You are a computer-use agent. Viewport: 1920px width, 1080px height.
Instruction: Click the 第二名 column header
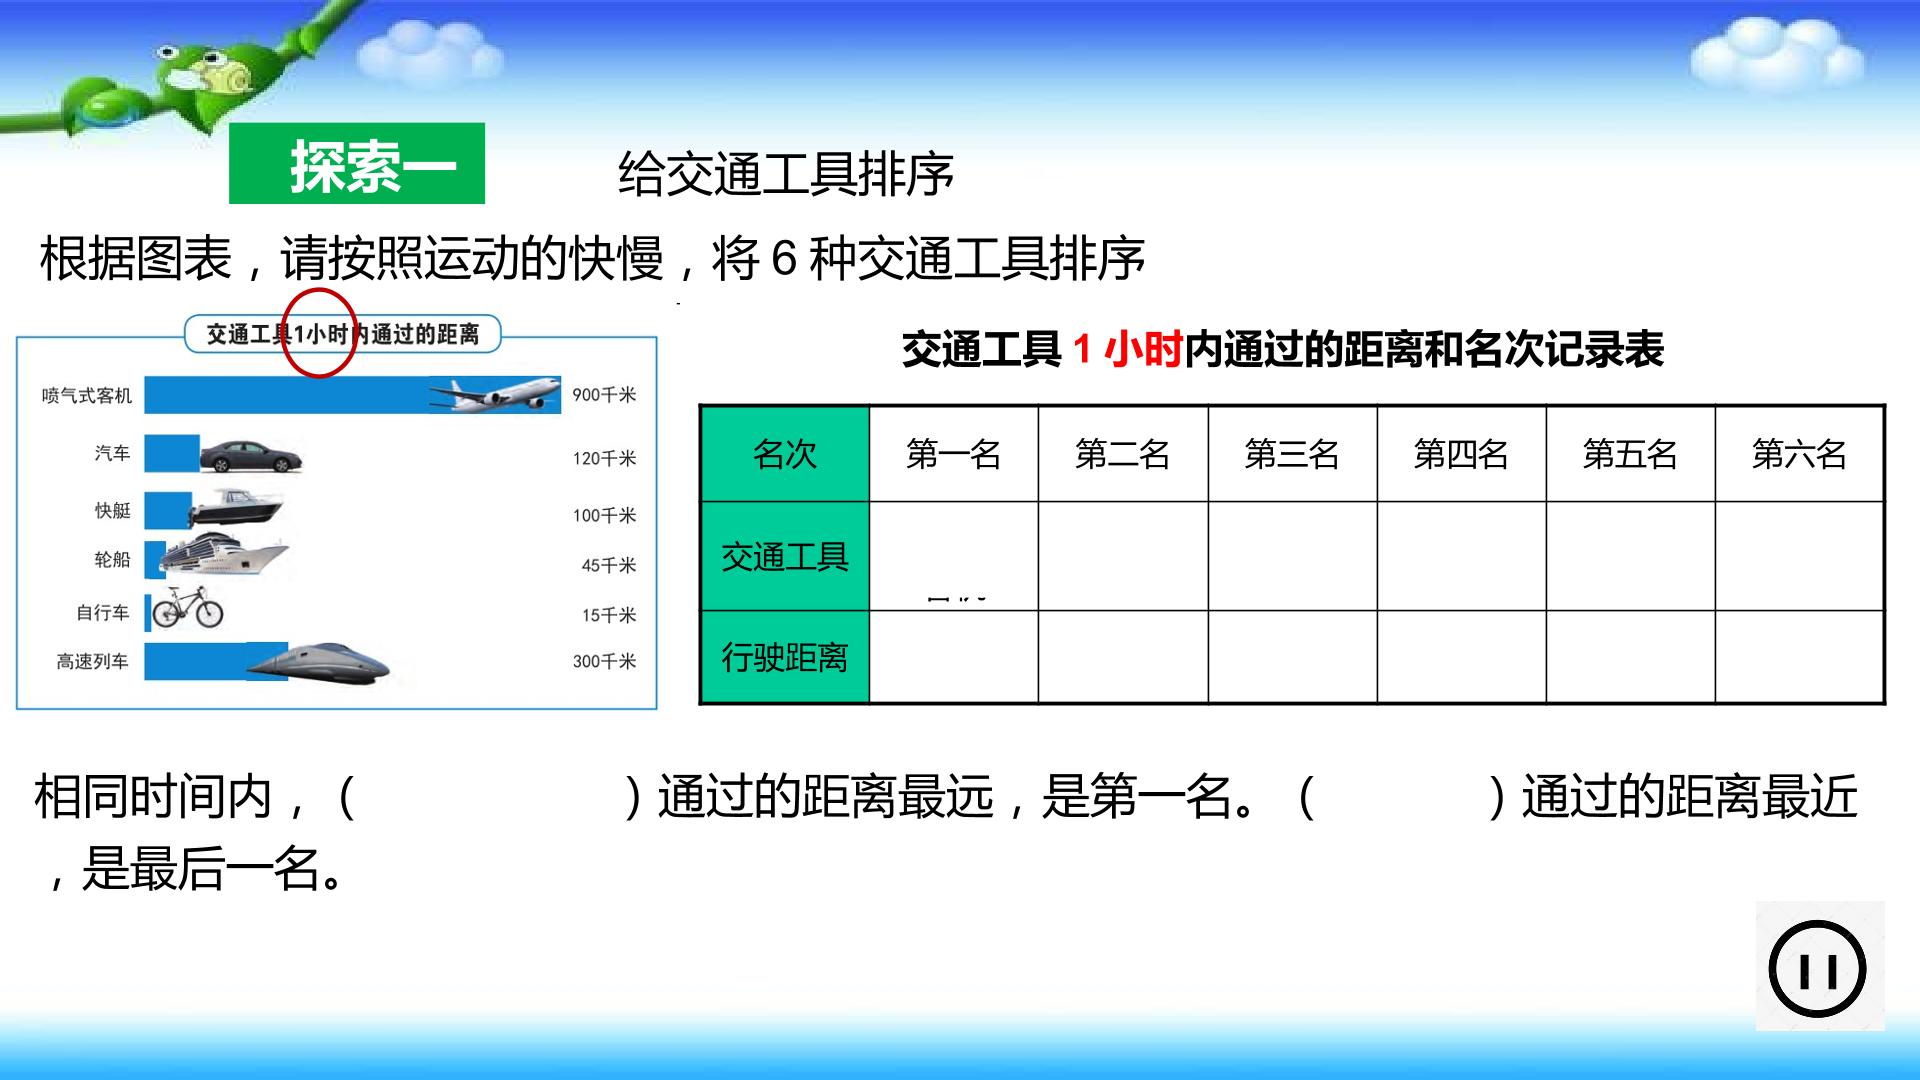1123,454
